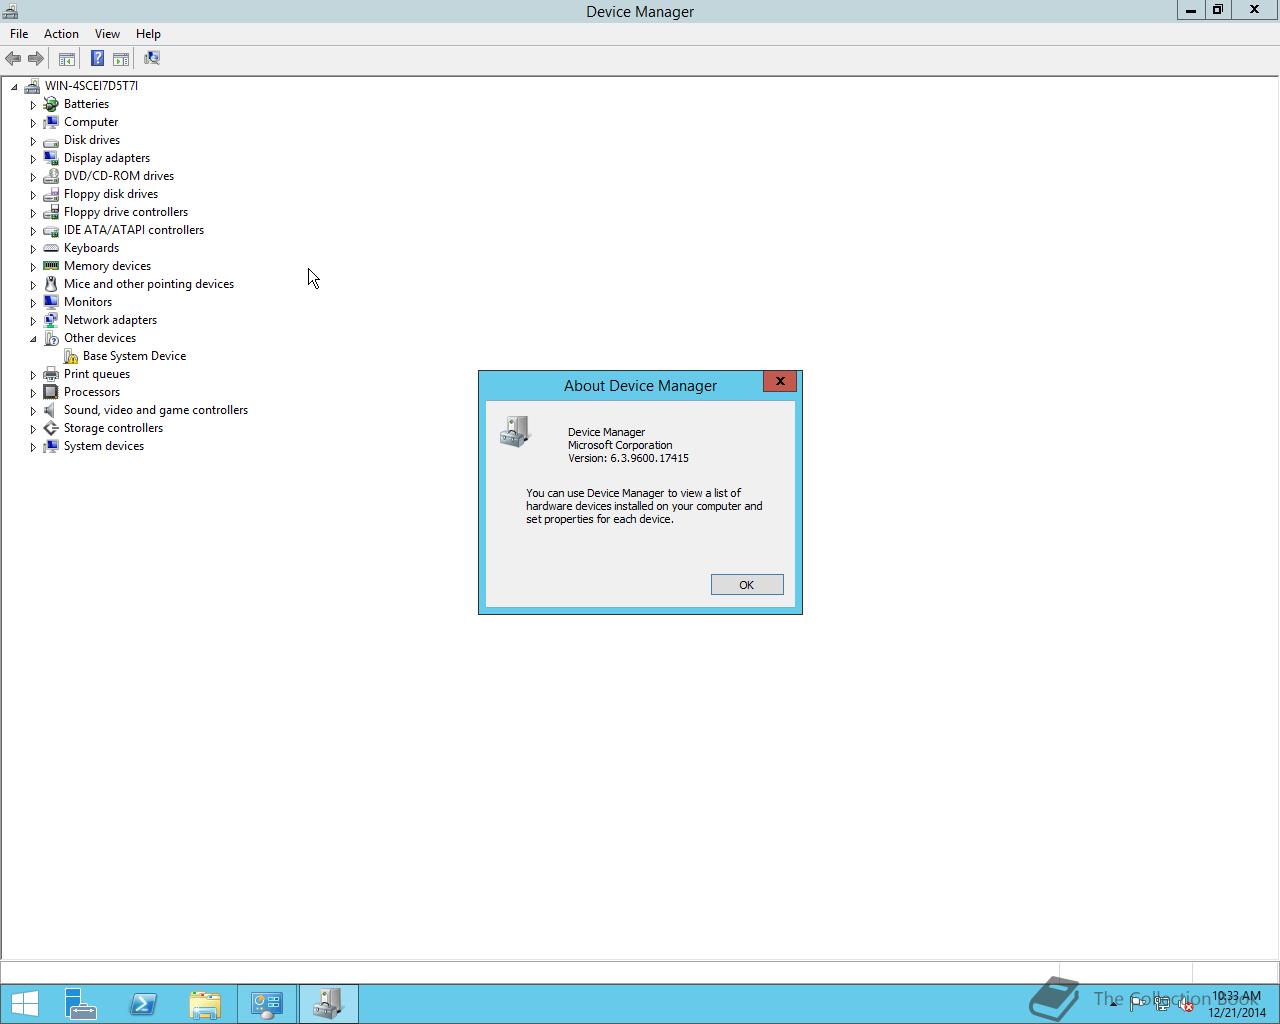This screenshot has width=1280, height=1024.
Task: Select the Floppy disk drives label
Action: (x=111, y=194)
